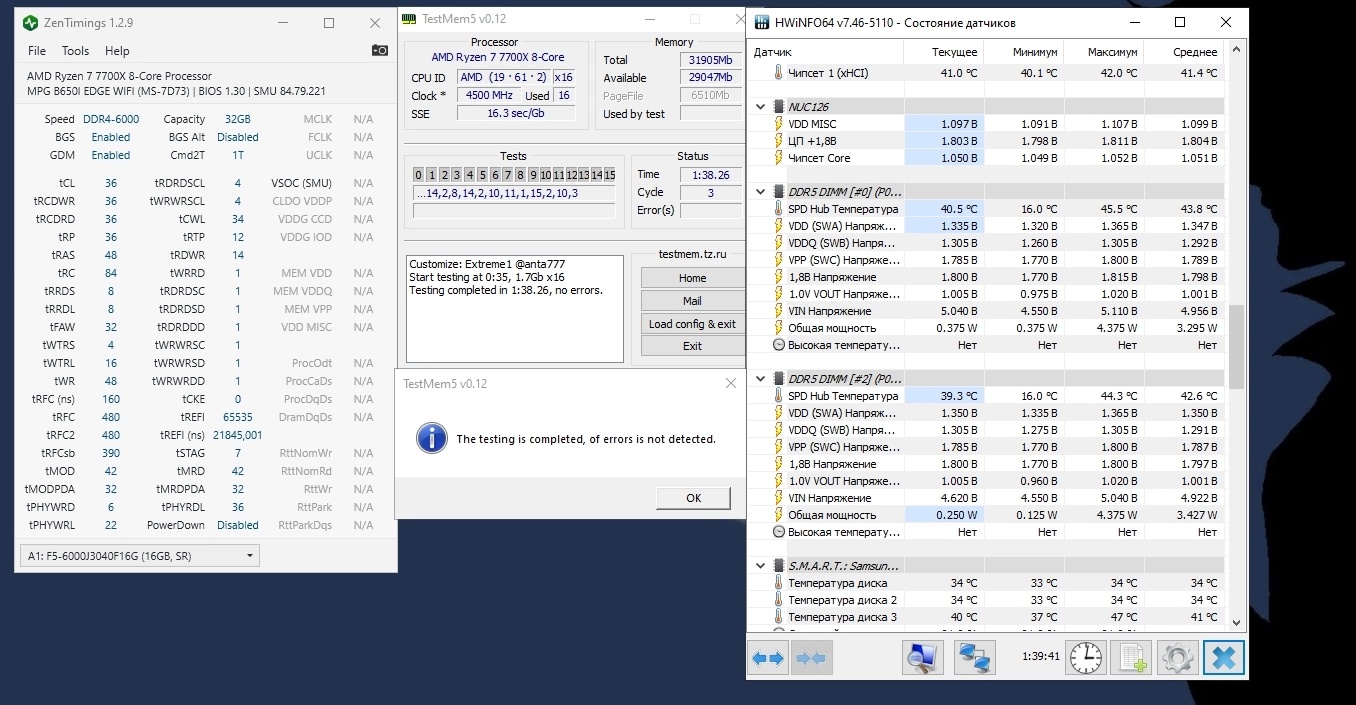1356x705 pixels.
Task: Open the ZenTimings File menu
Action: 37,51
